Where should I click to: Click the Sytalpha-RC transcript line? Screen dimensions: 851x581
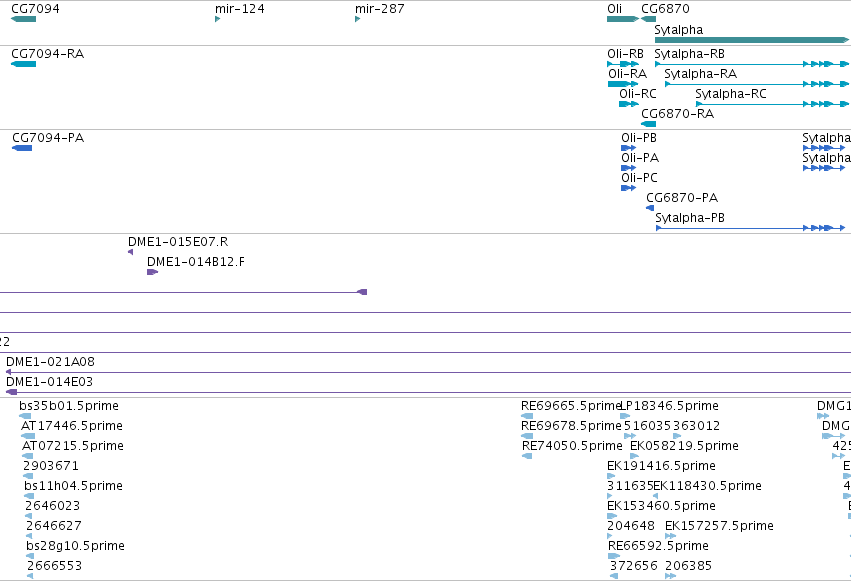773,104
